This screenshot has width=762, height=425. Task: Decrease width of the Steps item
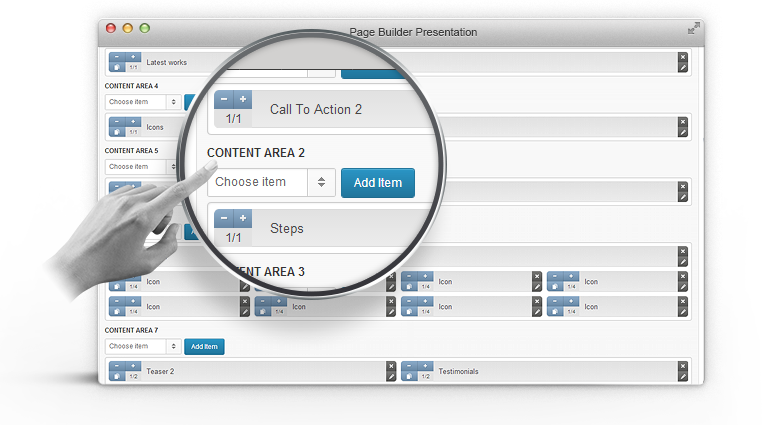point(223,218)
